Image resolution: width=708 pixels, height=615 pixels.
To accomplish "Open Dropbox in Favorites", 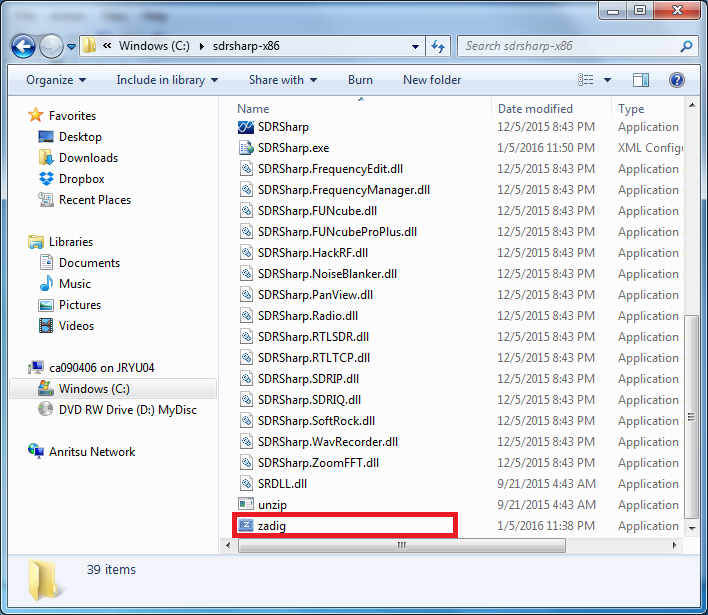I will click(x=72, y=179).
